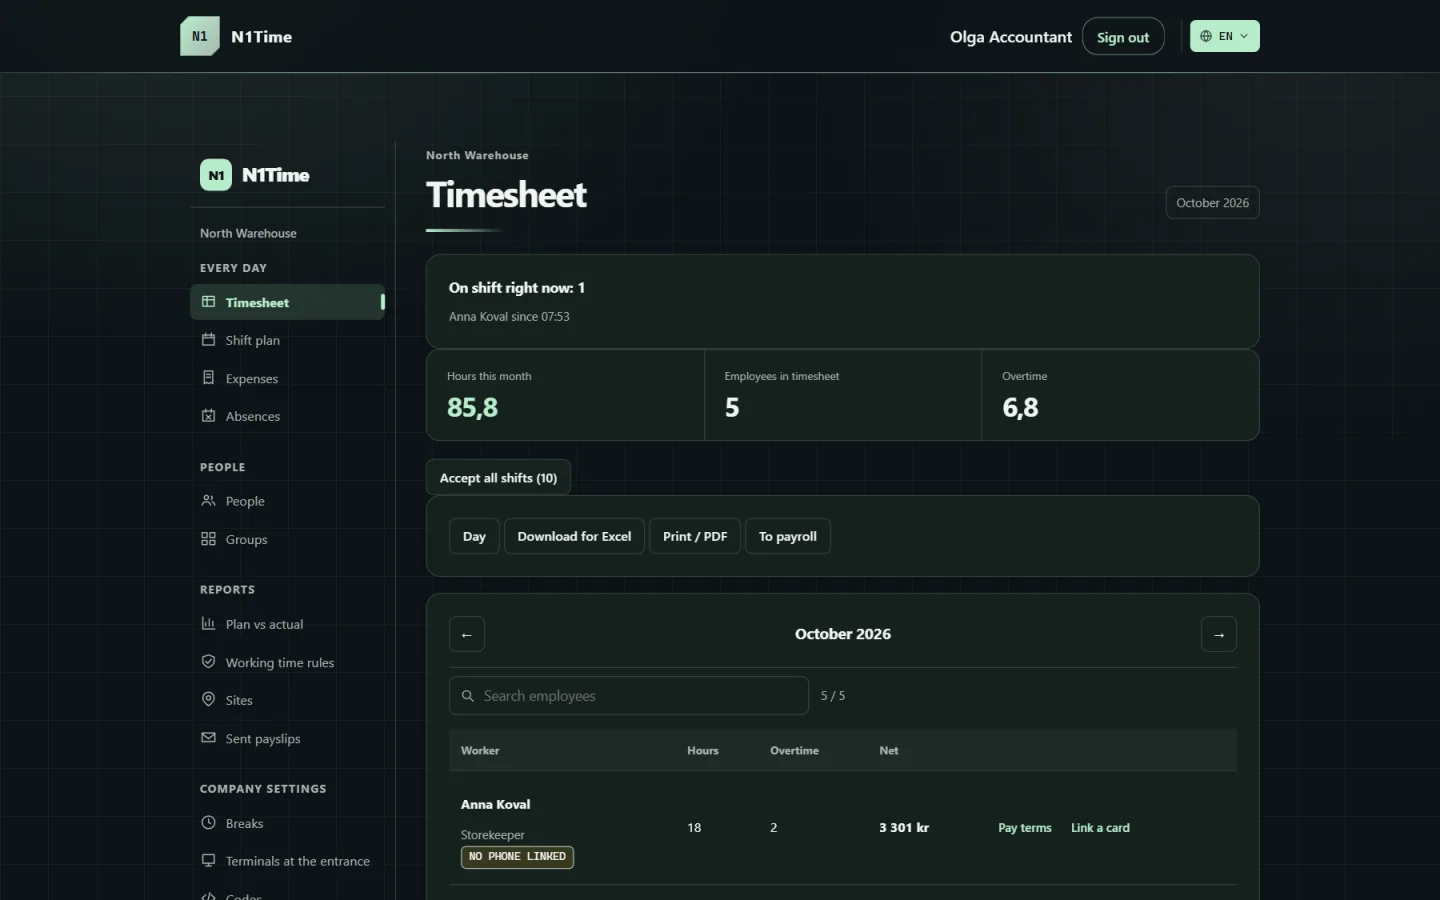Viewport: 1440px width, 900px height.
Task: Go to previous month with left arrow
Action: (467, 634)
